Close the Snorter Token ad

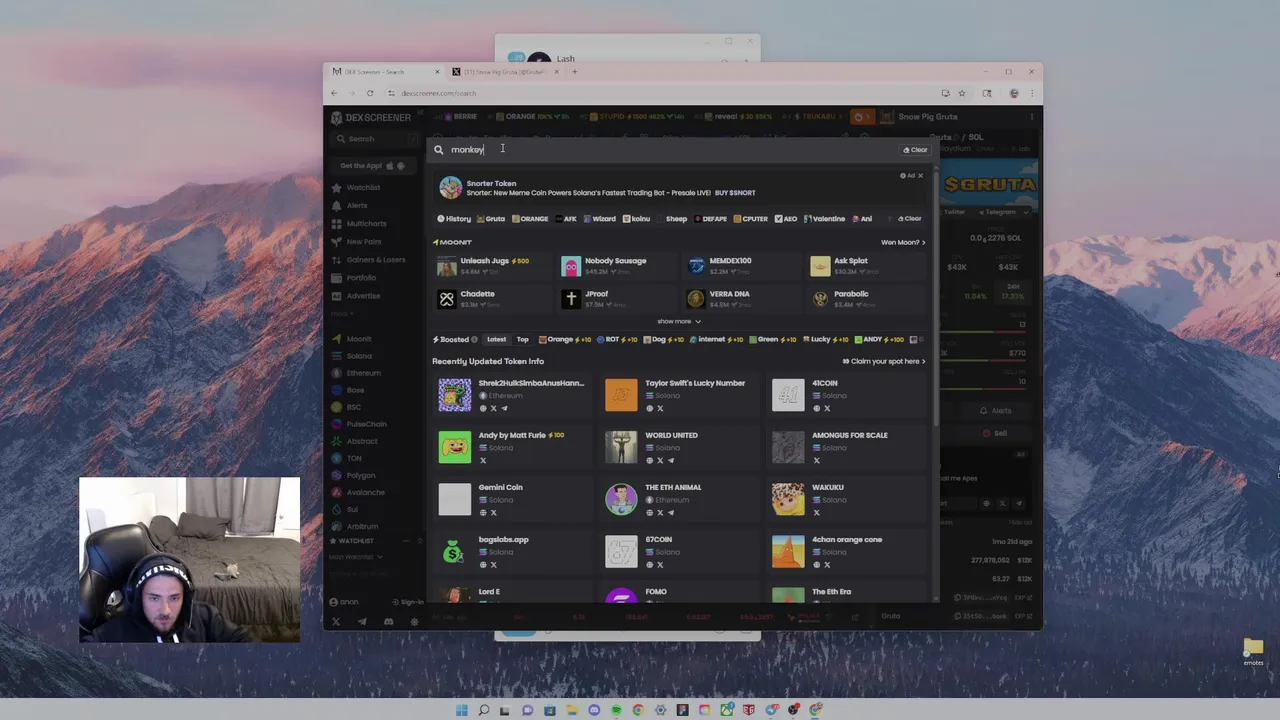tap(921, 176)
